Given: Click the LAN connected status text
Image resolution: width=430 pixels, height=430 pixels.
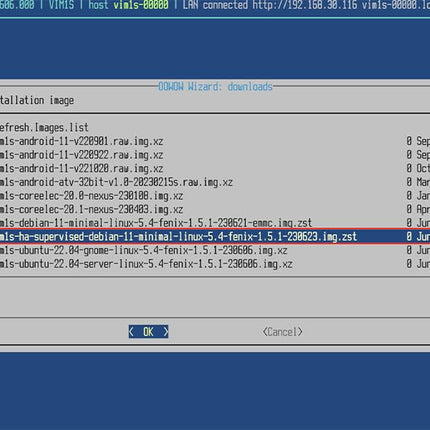Looking at the screenshot, I should 215,5.
